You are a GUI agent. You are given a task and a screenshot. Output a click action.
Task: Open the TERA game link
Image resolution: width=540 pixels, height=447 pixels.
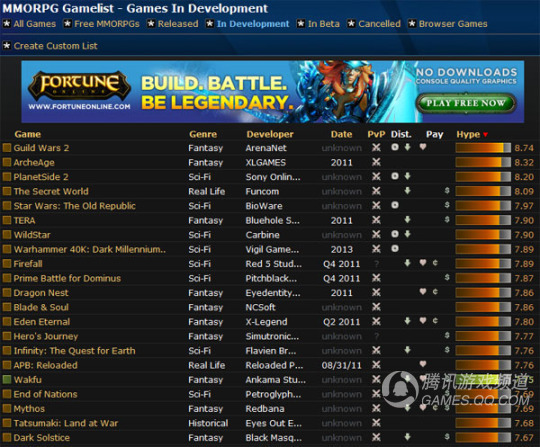click(x=24, y=220)
